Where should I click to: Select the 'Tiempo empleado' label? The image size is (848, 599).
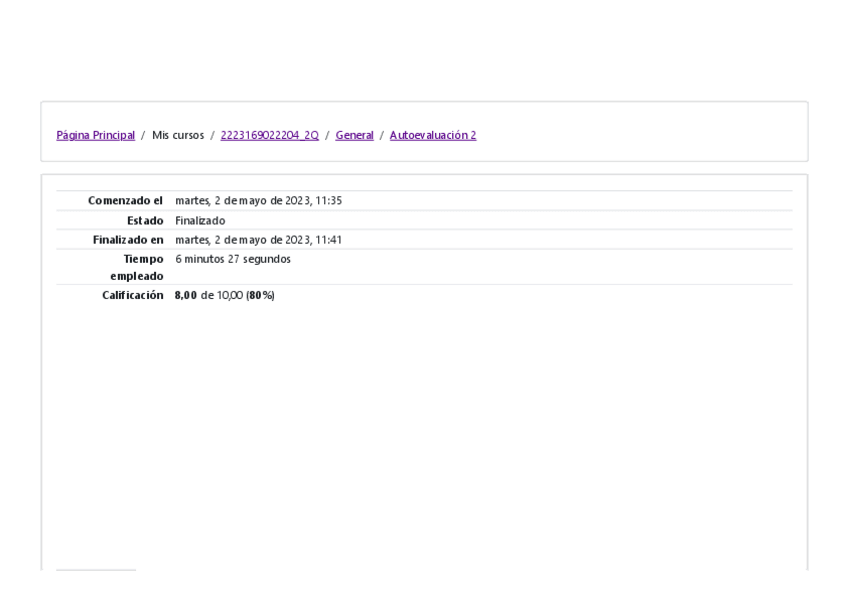(x=137, y=268)
